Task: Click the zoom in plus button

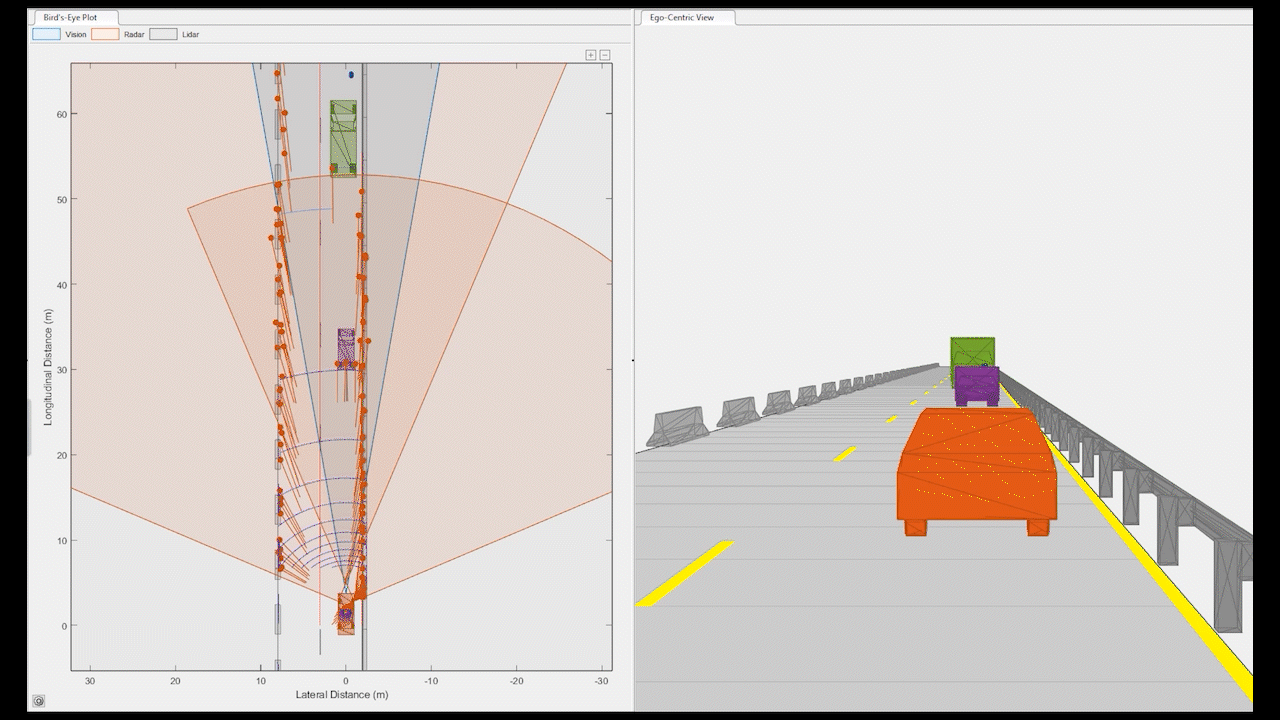Action: tap(591, 55)
